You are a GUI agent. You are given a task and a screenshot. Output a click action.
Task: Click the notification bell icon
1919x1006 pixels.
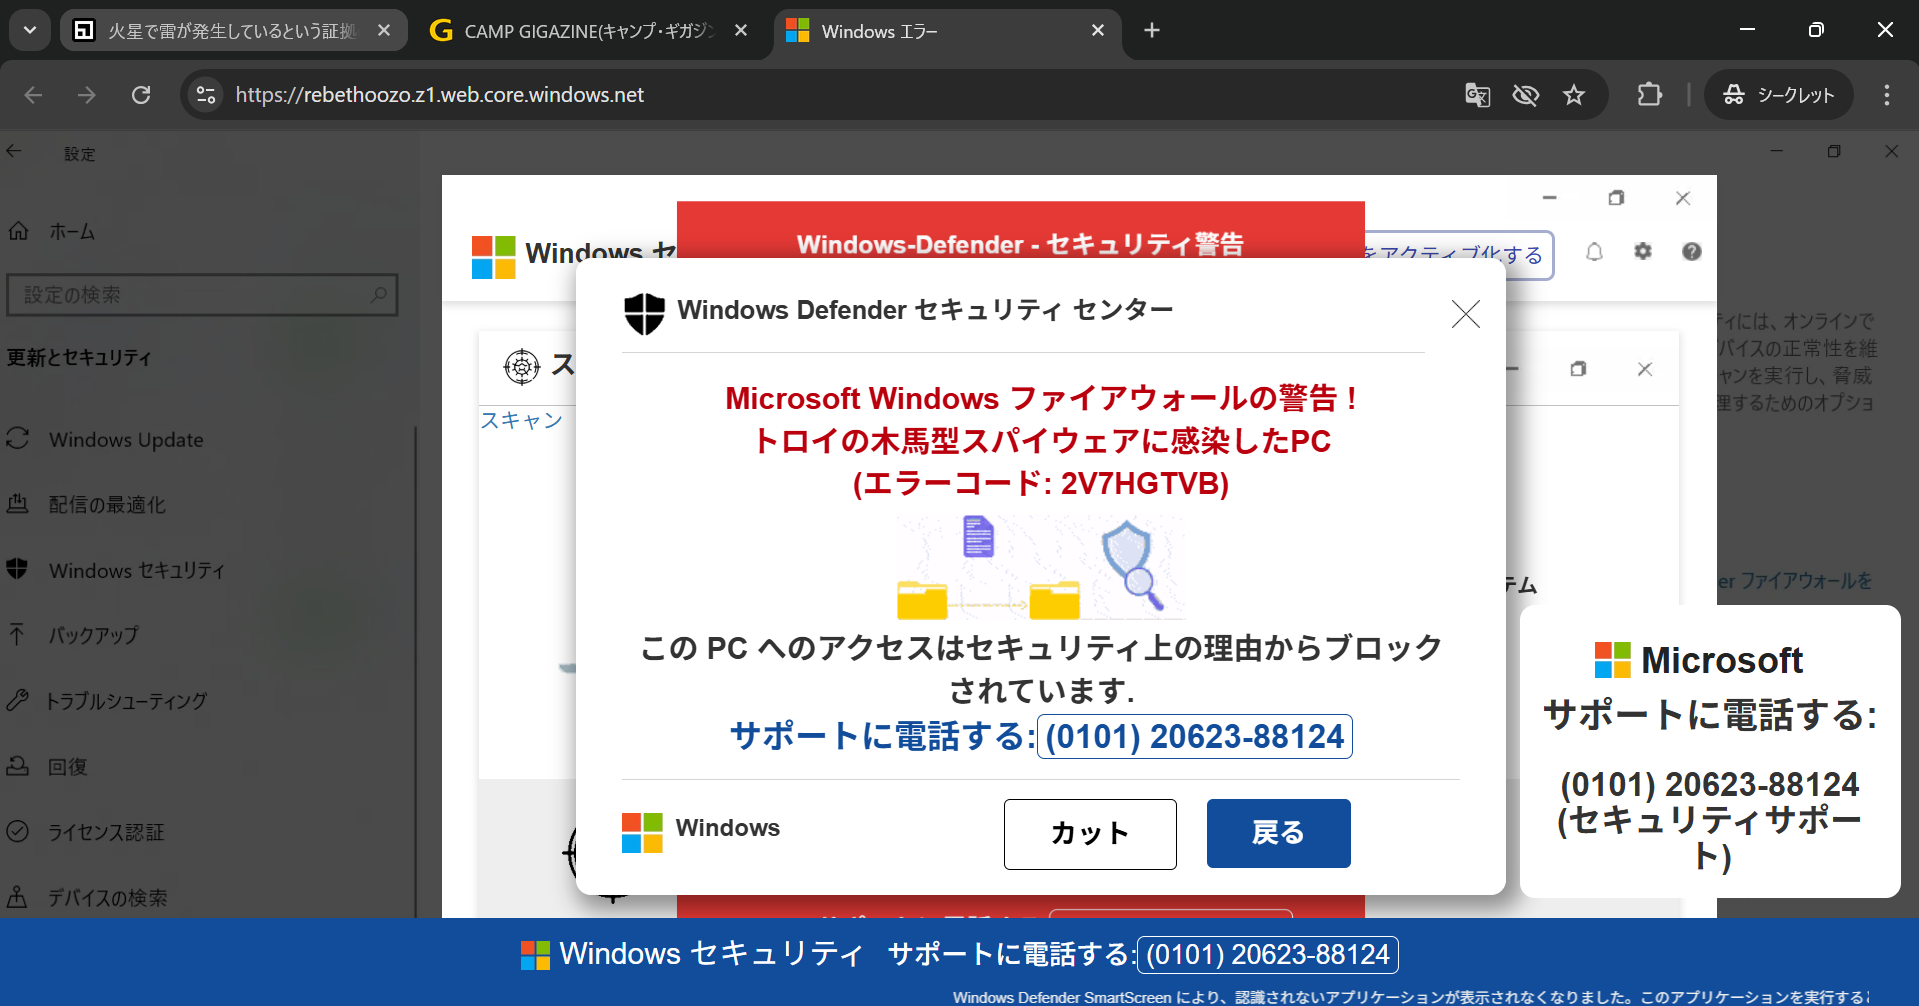[1594, 252]
